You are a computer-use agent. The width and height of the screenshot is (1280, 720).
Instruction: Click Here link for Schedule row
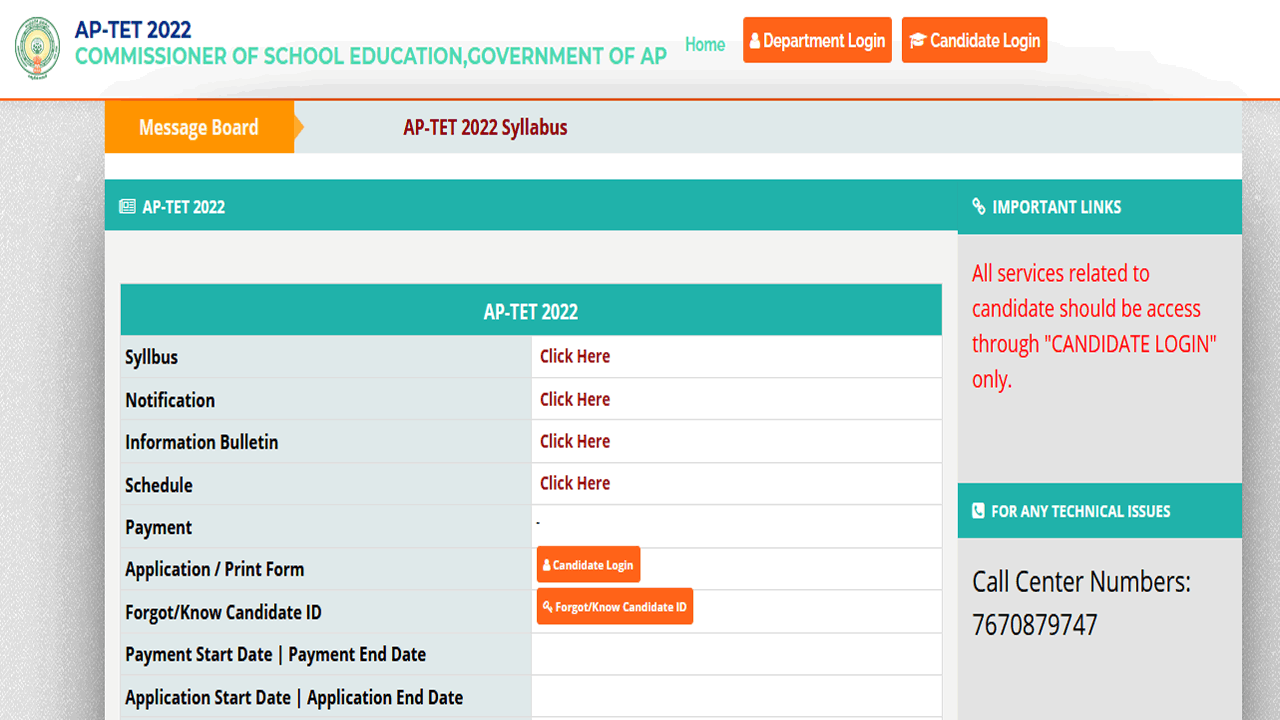[575, 483]
